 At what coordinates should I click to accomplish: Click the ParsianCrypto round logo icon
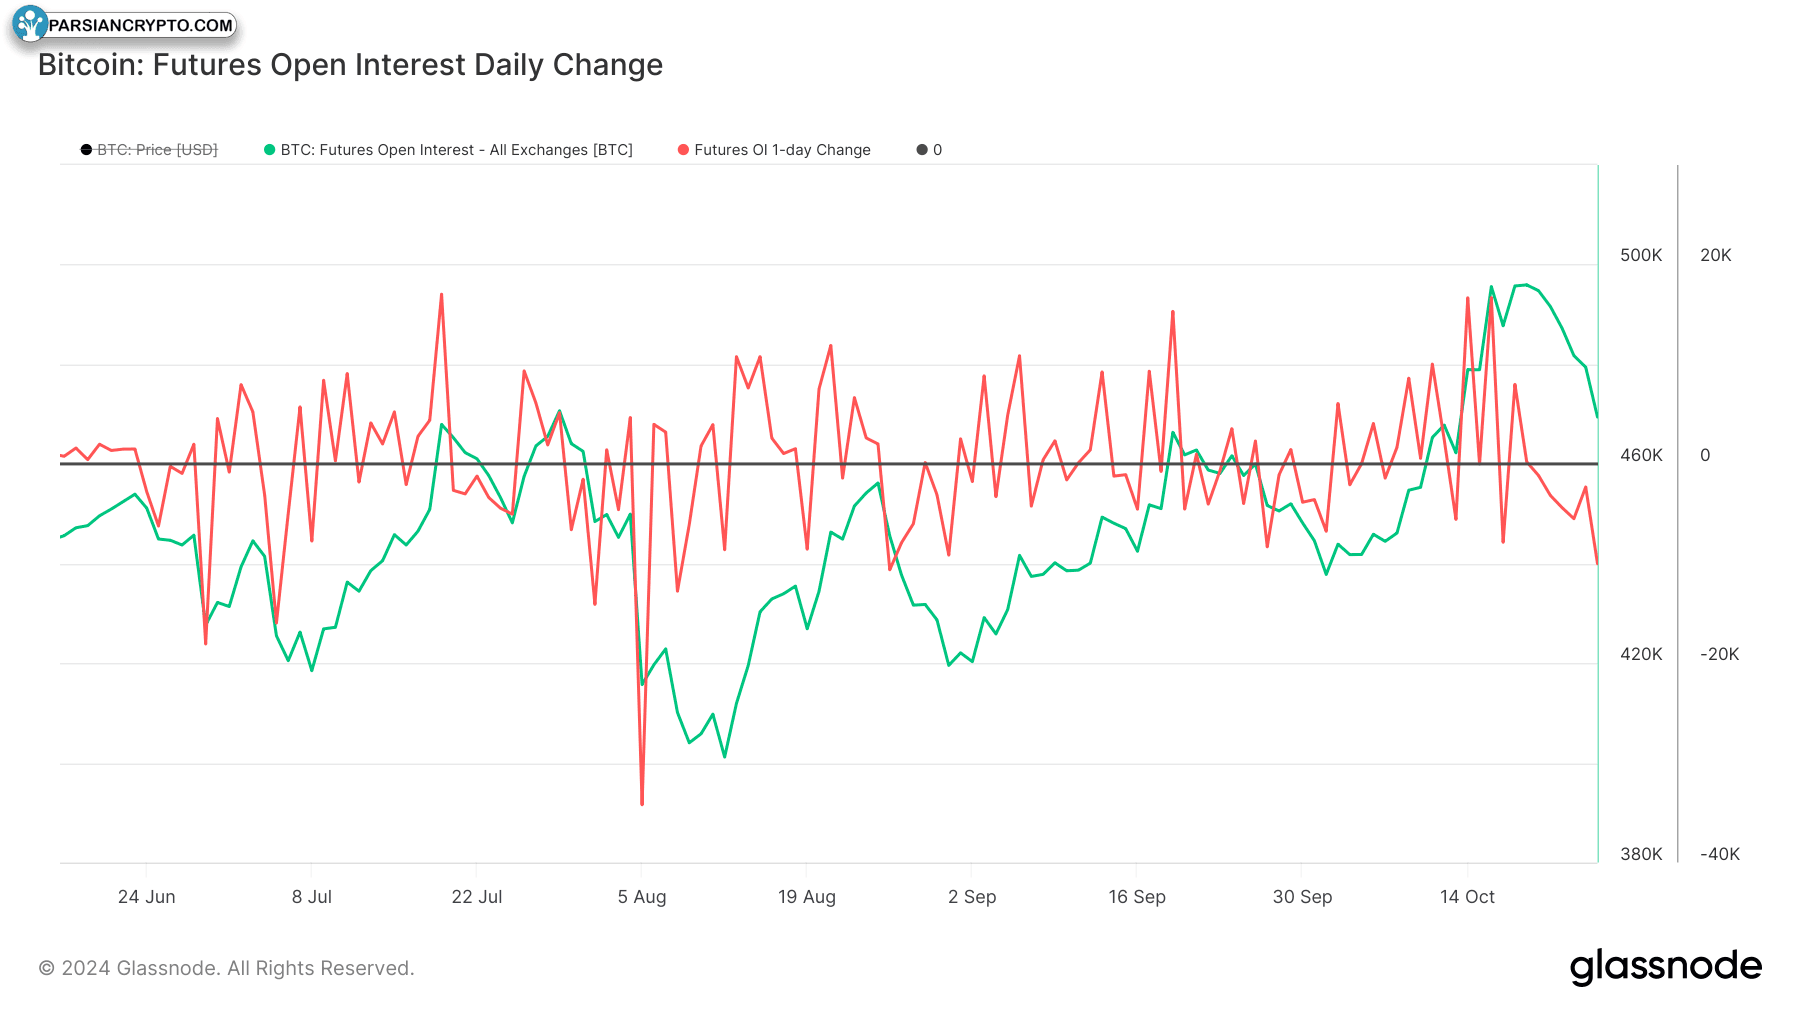[29, 24]
